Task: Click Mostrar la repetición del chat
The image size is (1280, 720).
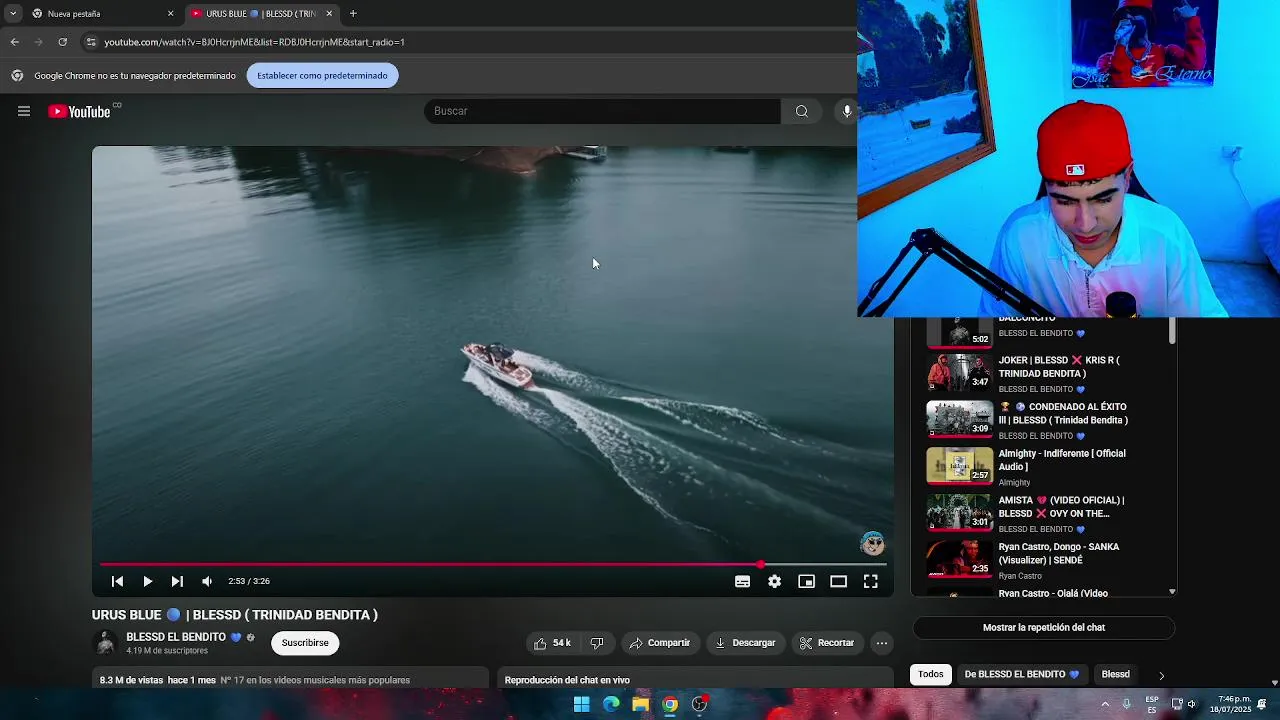Action: (1044, 628)
